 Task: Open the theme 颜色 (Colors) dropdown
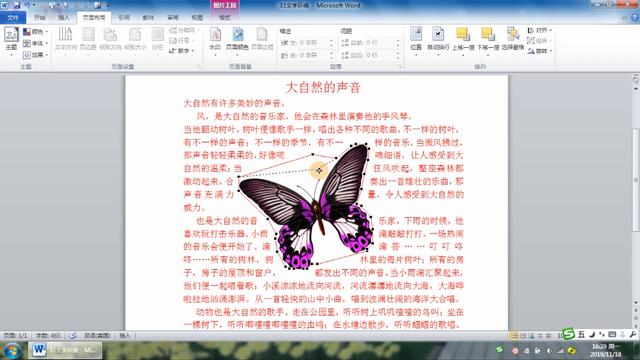tap(36, 31)
